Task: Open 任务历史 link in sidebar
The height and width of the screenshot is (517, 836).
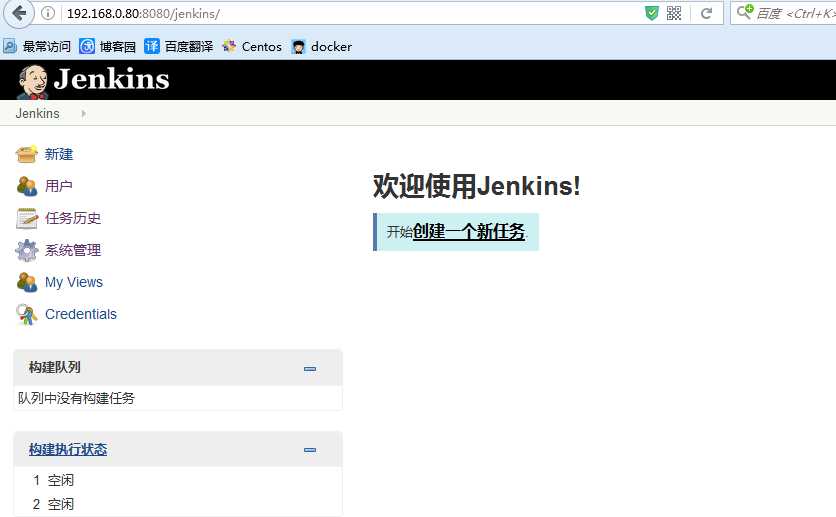Action: coord(73,218)
